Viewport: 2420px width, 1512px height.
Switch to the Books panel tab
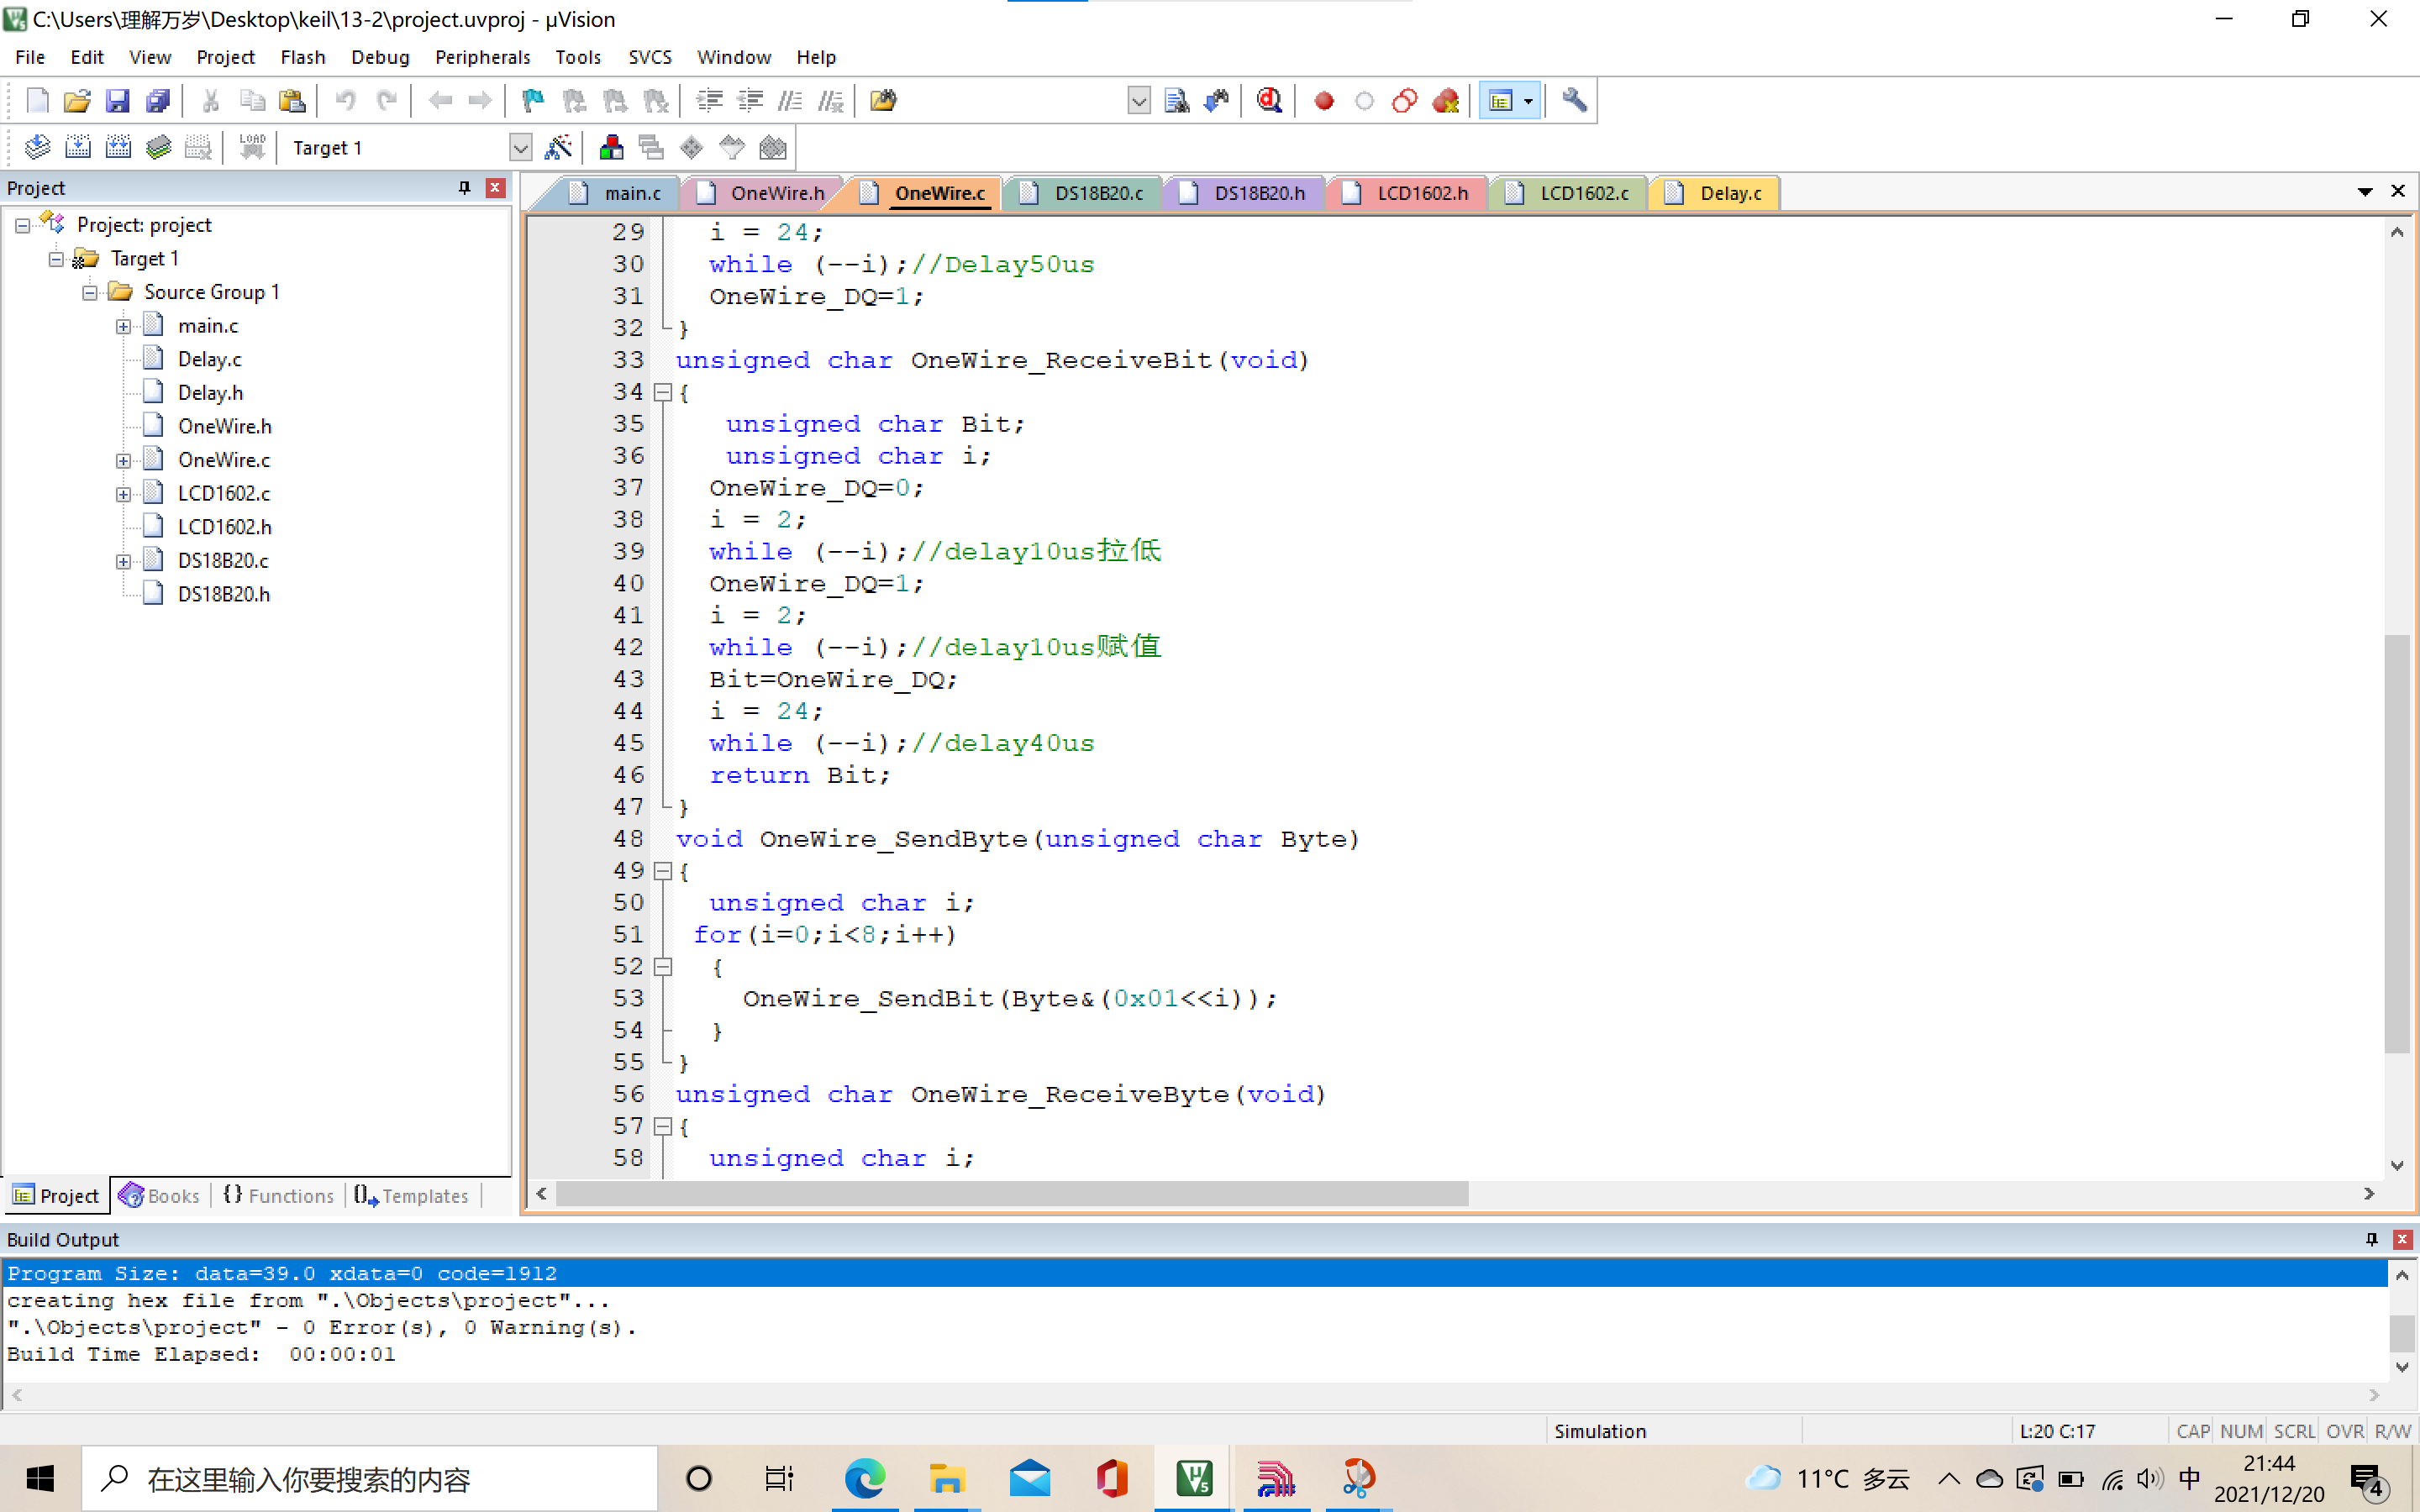point(160,1196)
